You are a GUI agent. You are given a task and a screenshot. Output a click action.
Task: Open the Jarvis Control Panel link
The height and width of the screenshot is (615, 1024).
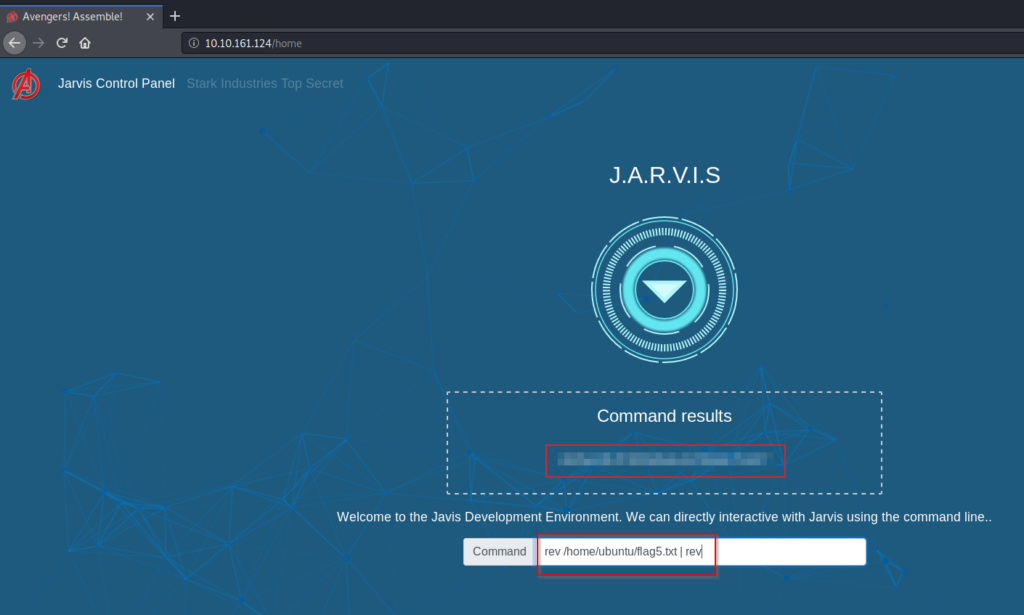click(116, 84)
